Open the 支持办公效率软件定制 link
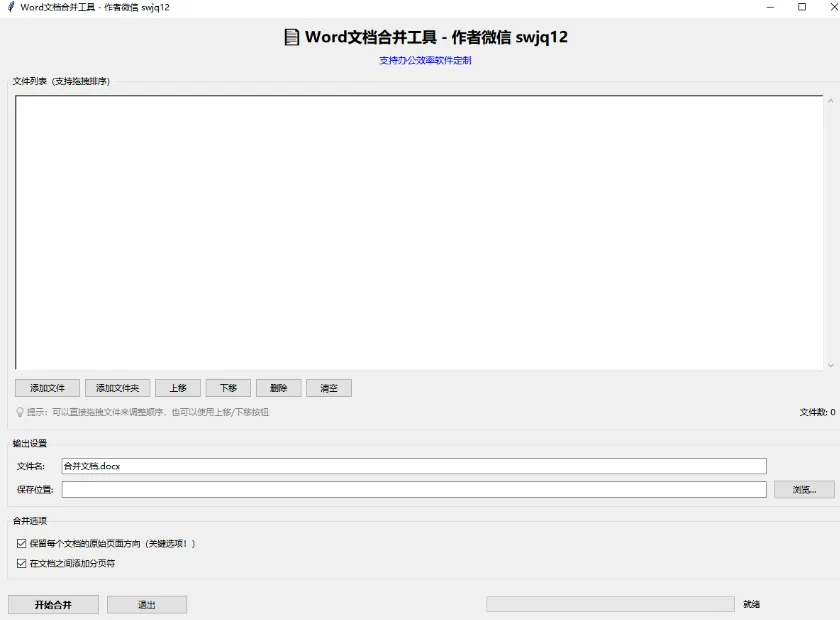The image size is (840, 620). 425,61
